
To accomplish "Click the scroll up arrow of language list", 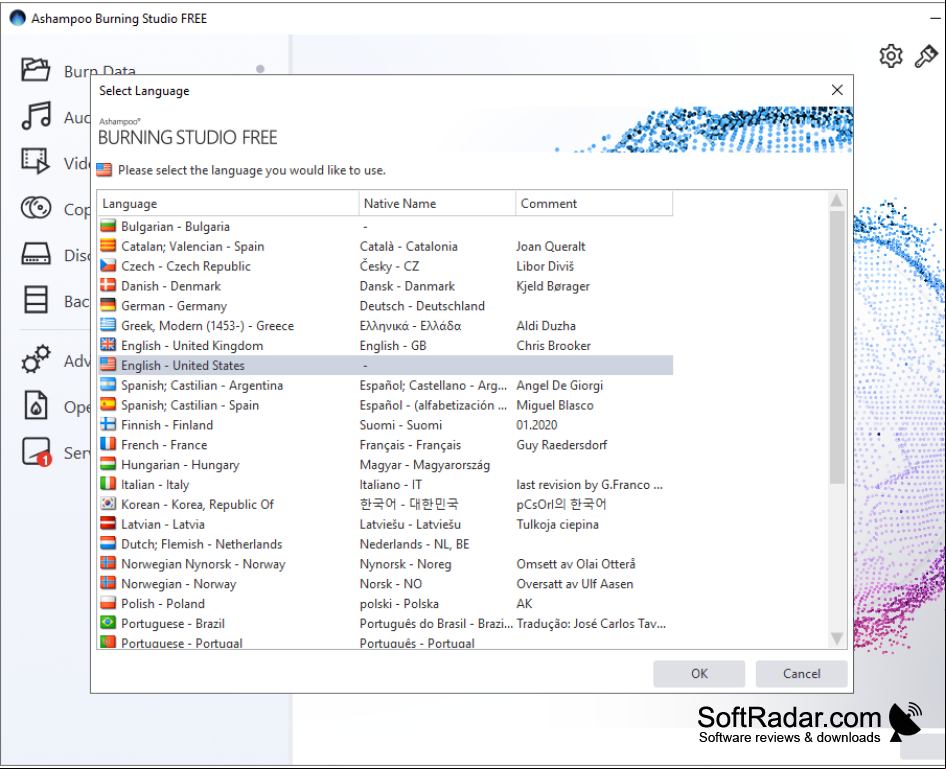I will click(x=837, y=200).
